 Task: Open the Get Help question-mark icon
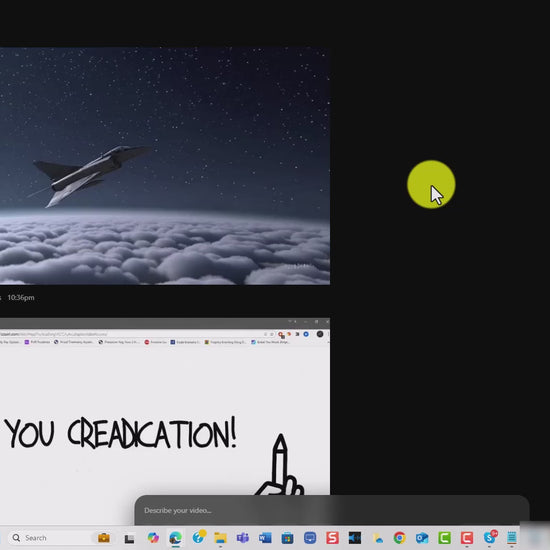(199, 537)
